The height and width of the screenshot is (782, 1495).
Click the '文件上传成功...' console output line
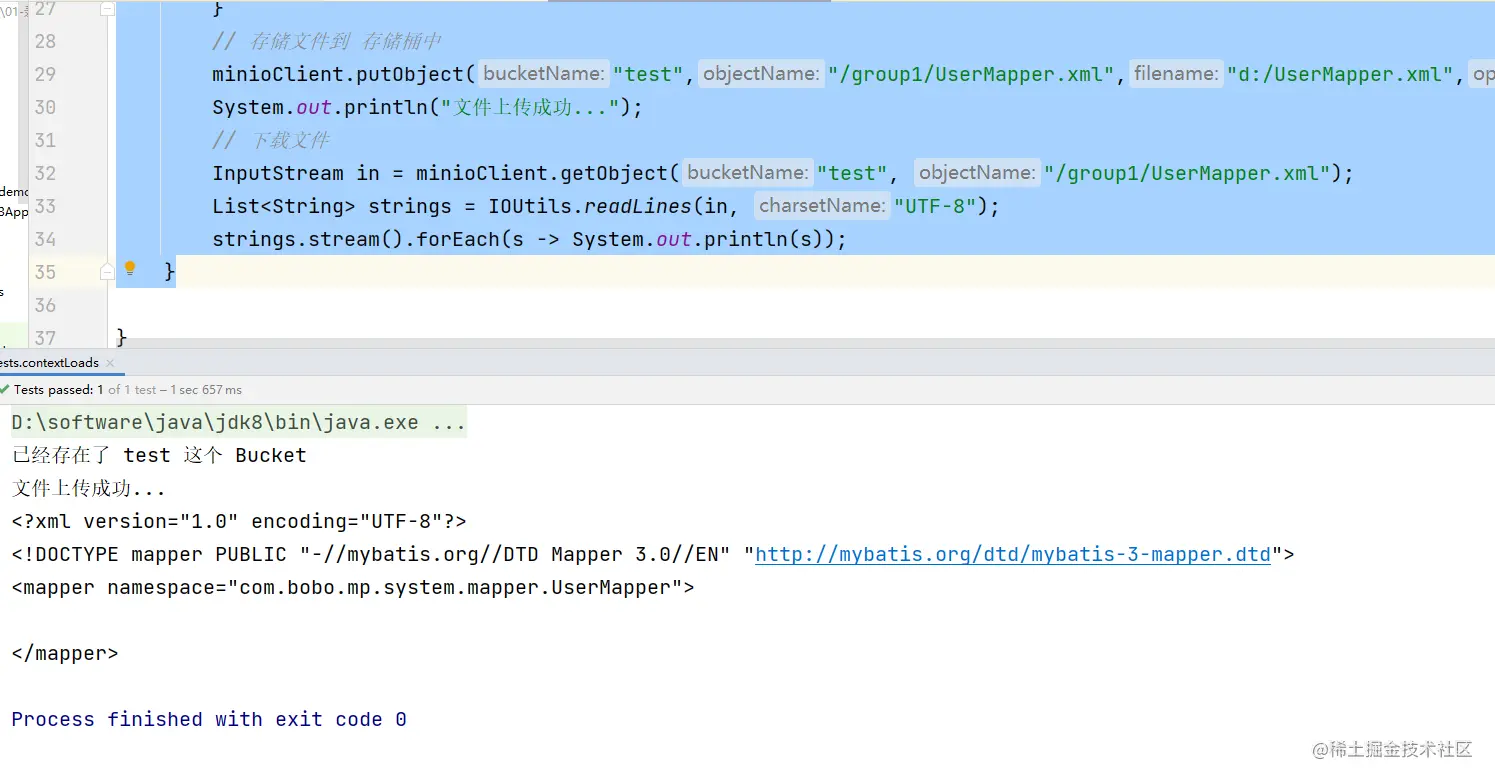pos(88,489)
